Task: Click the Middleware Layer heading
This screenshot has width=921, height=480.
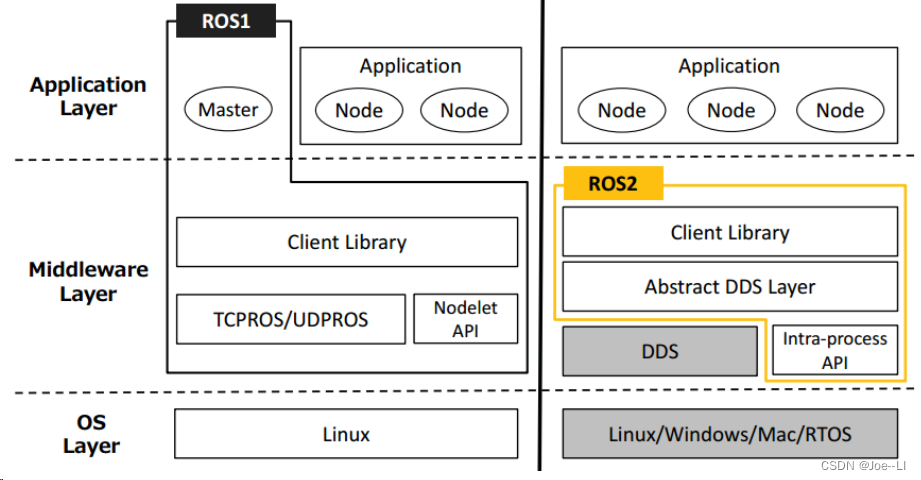Action: click(x=88, y=281)
